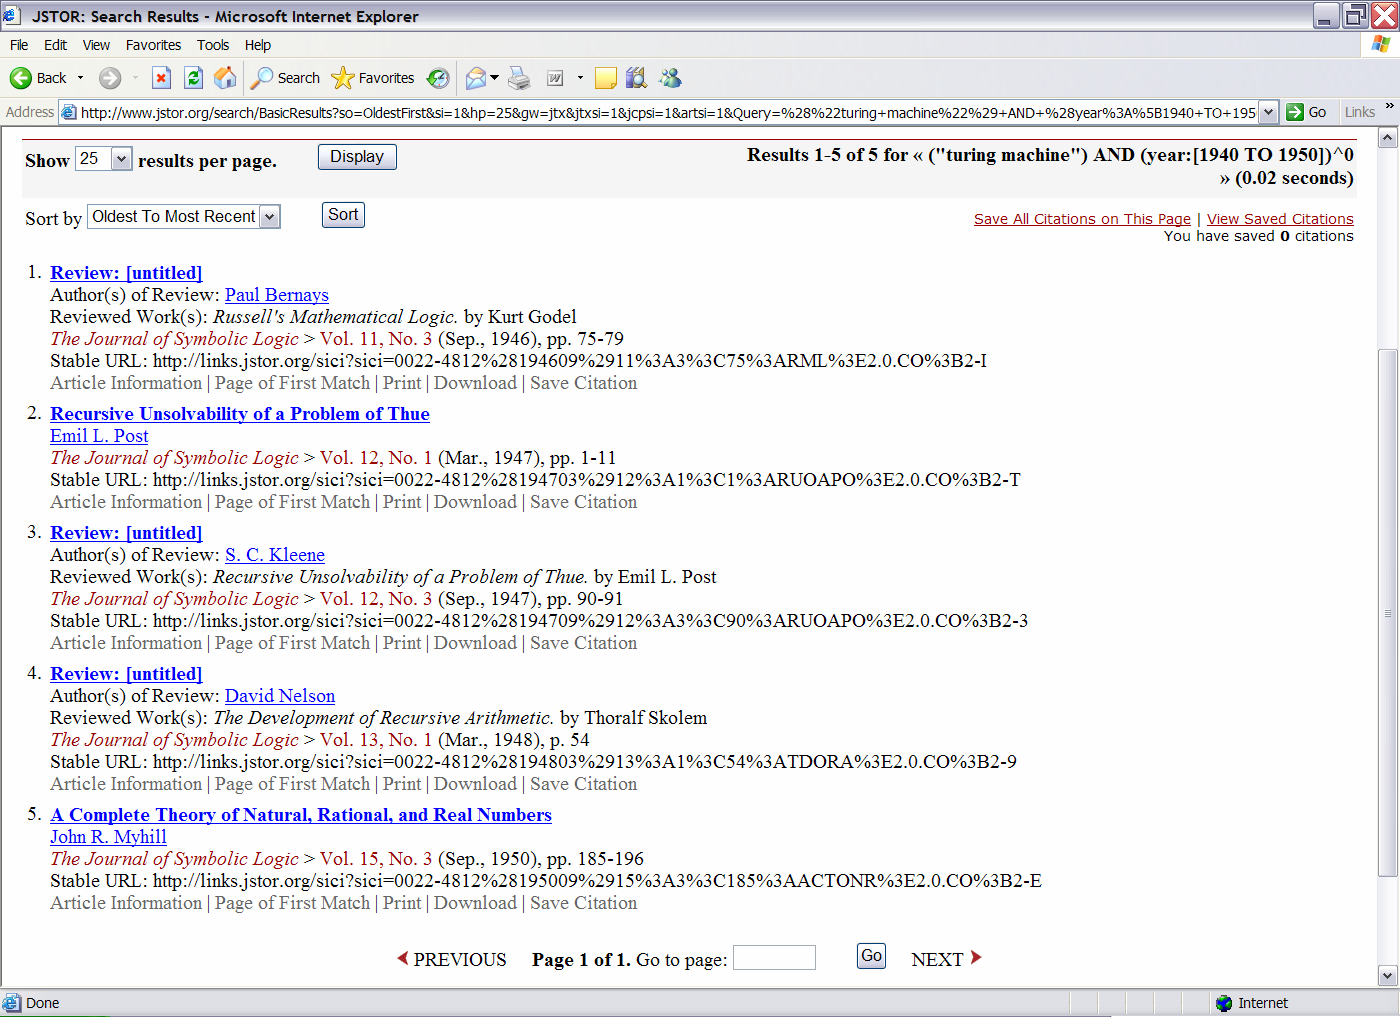Click the Done status bar page icon

pyautogui.click(x=12, y=1003)
